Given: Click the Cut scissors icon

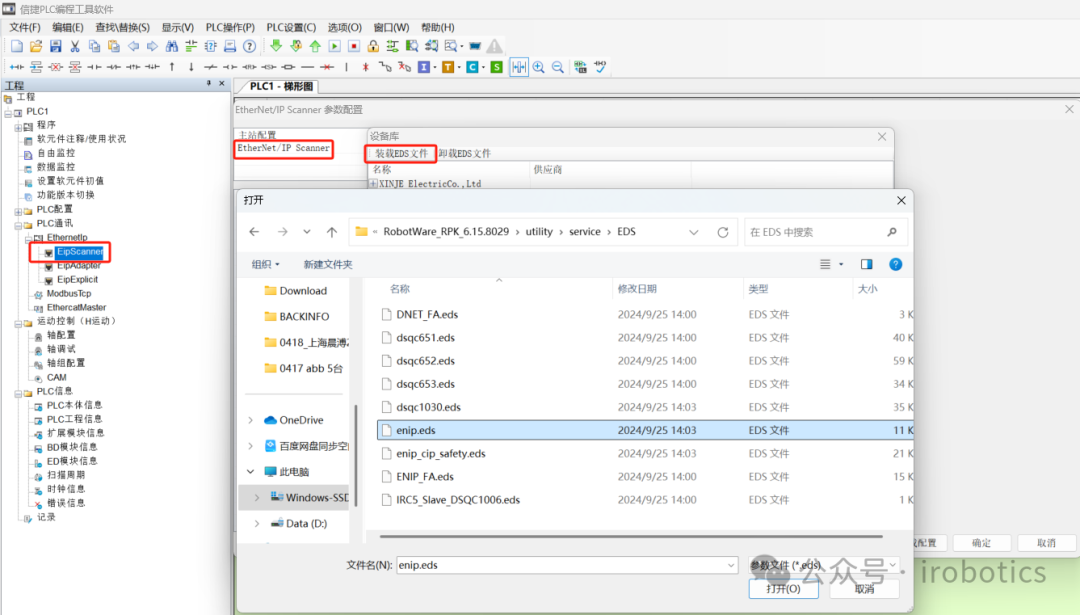Looking at the screenshot, I should tap(74, 46).
